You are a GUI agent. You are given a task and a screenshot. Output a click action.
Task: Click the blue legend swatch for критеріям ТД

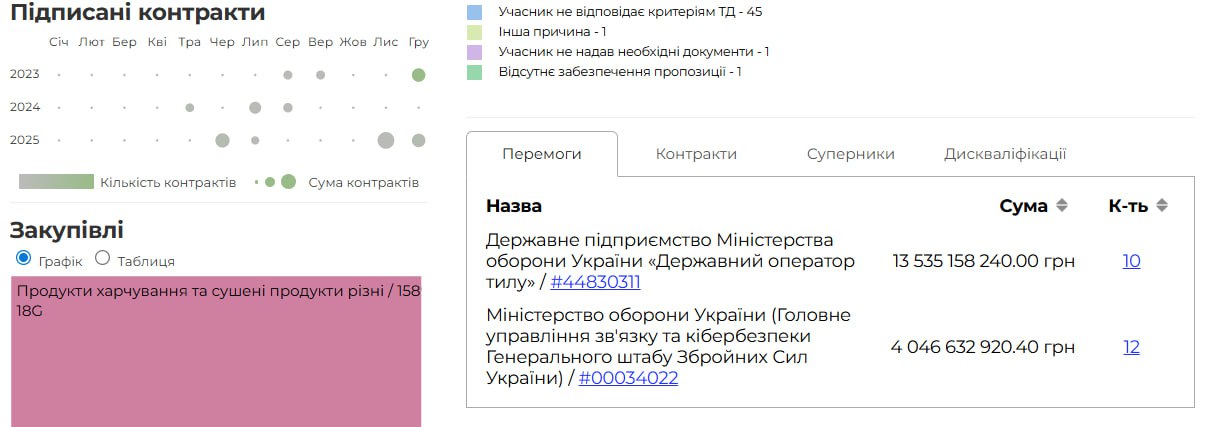click(x=475, y=12)
